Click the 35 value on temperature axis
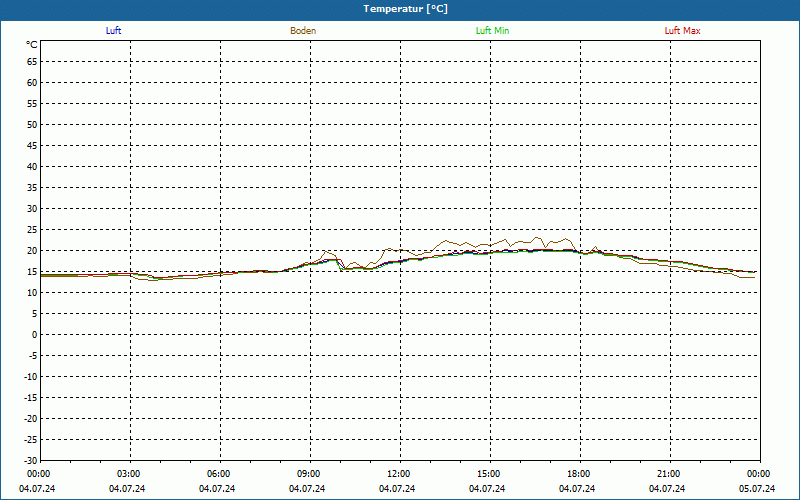The image size is (800, 500). tap(32, 188)
